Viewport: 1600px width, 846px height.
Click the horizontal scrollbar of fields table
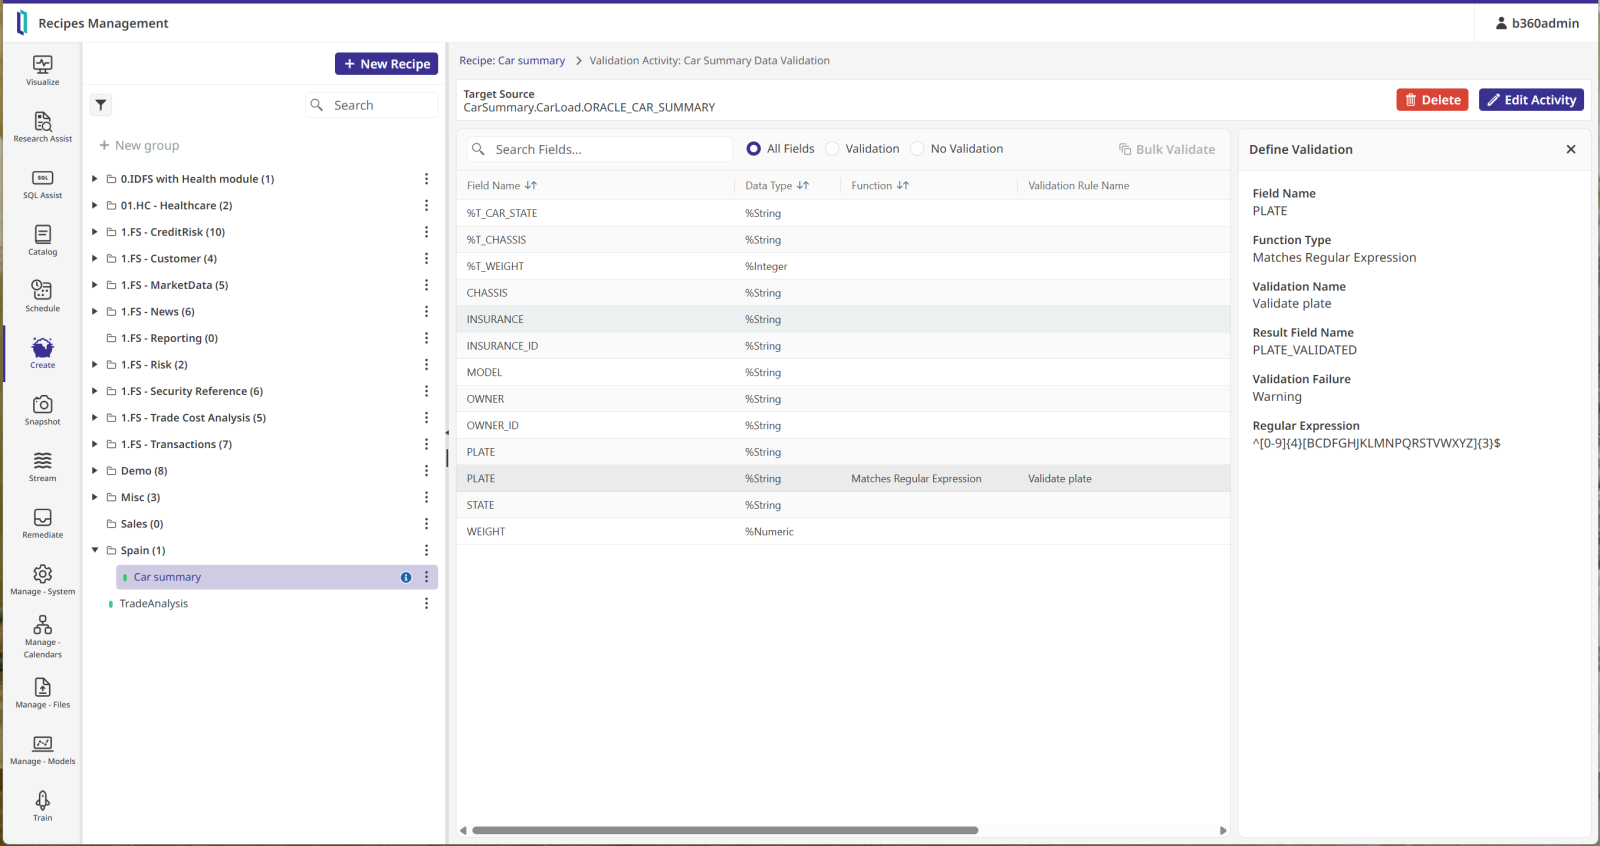(x=724, y=830)
